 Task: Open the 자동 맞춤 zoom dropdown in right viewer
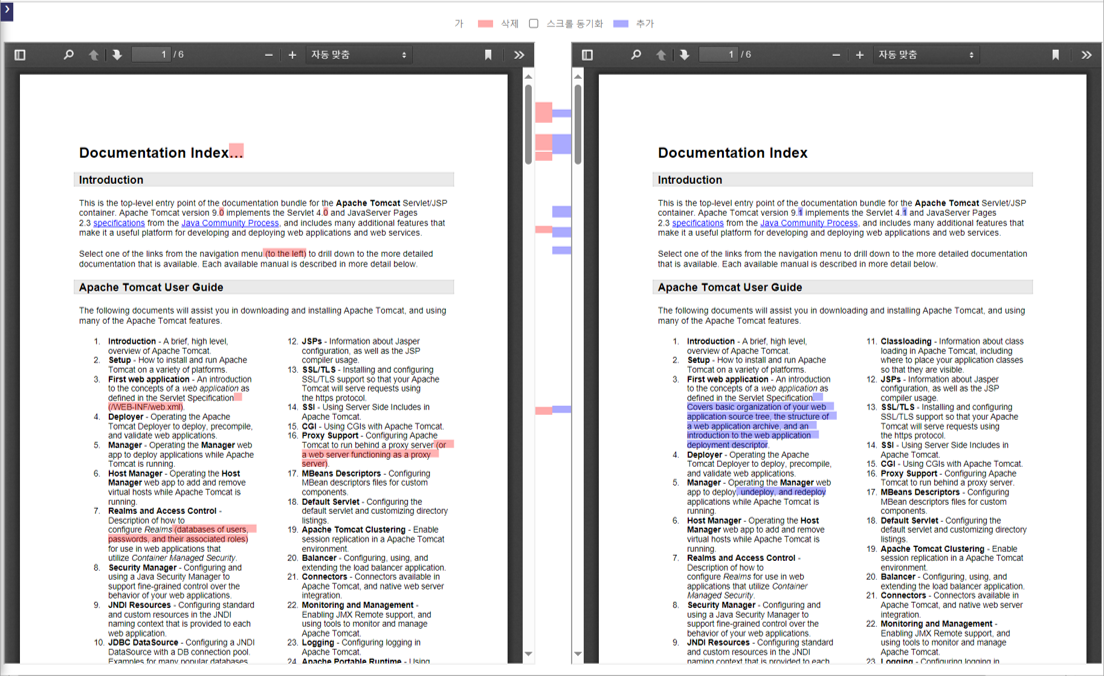click(927, 55)
